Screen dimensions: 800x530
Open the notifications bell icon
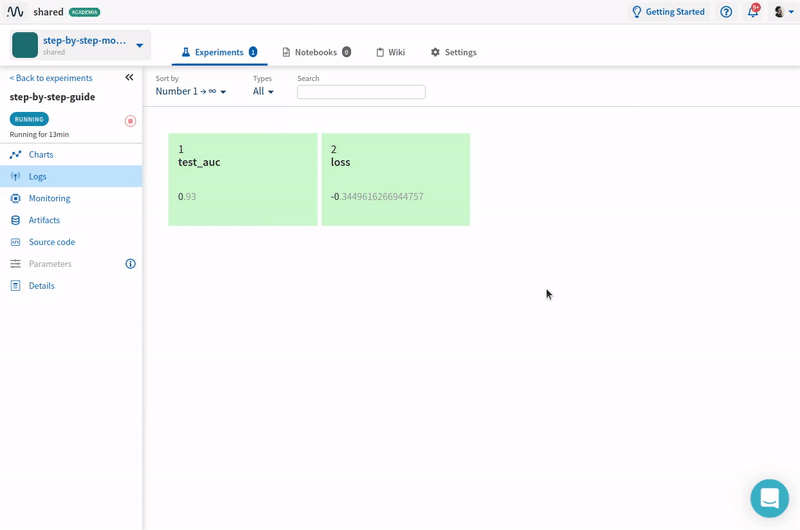(753, 11)
